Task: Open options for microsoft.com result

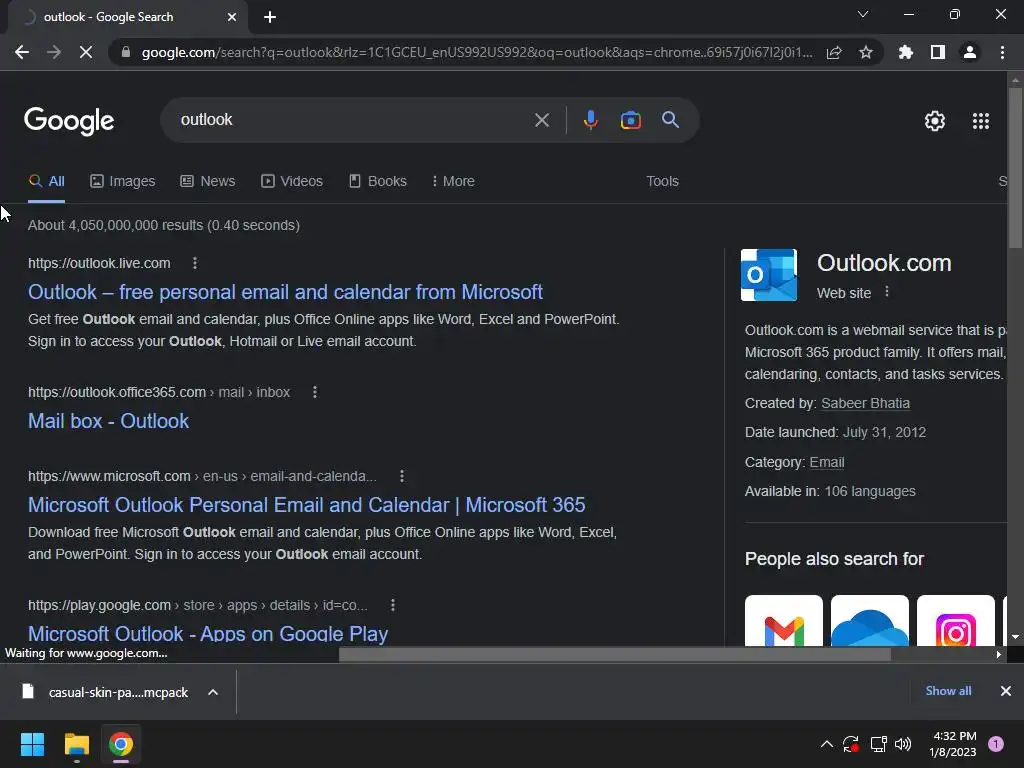Action: coord(402,476)
